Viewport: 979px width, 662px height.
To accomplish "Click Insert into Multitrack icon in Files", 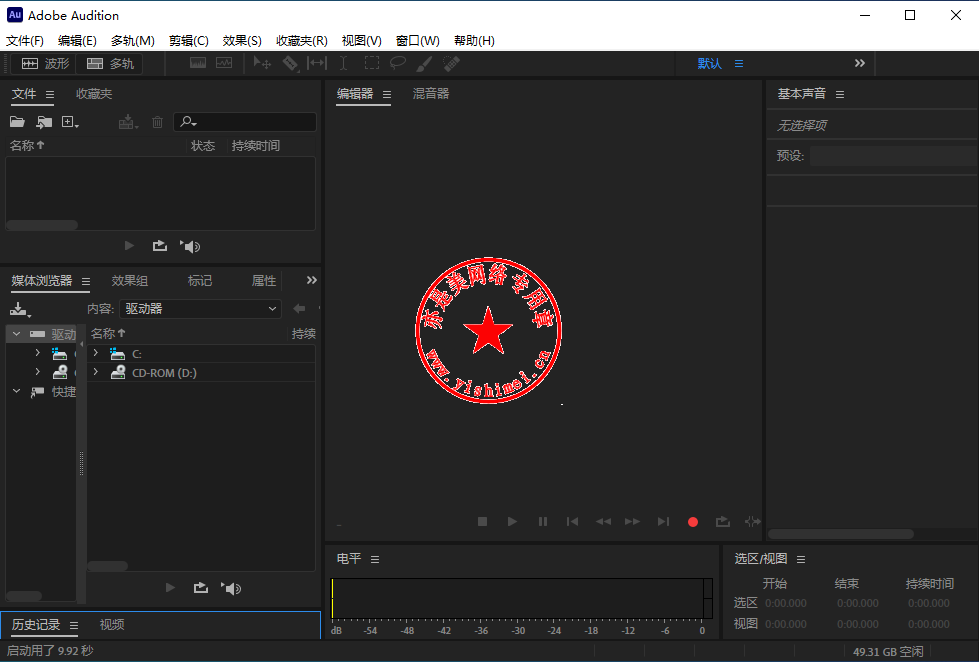I will [x=128, y=122].
